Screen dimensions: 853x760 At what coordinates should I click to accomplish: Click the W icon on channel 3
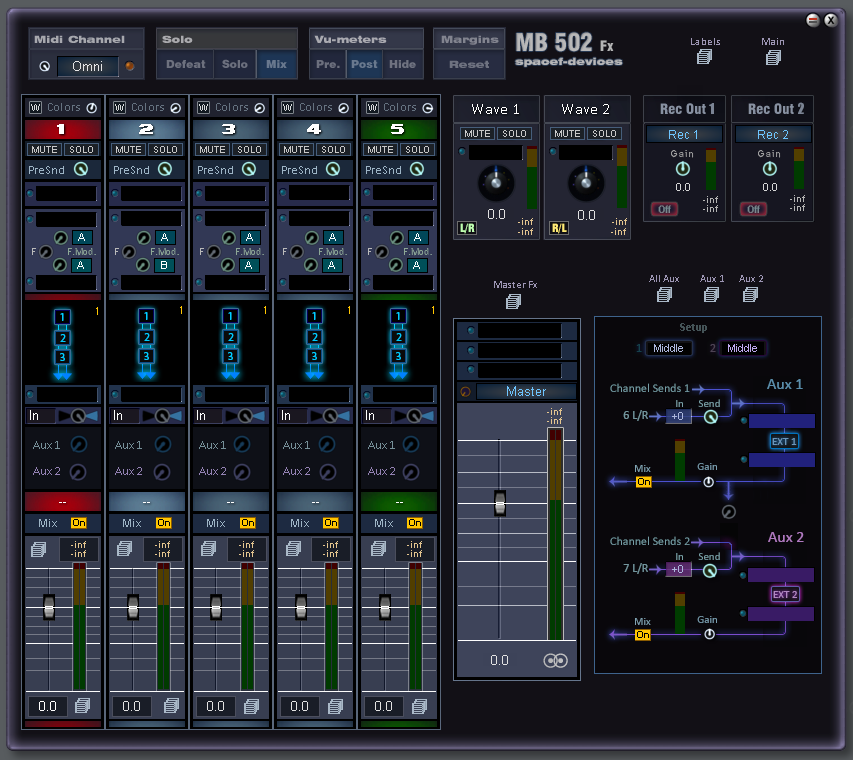(x=203, y=107)
